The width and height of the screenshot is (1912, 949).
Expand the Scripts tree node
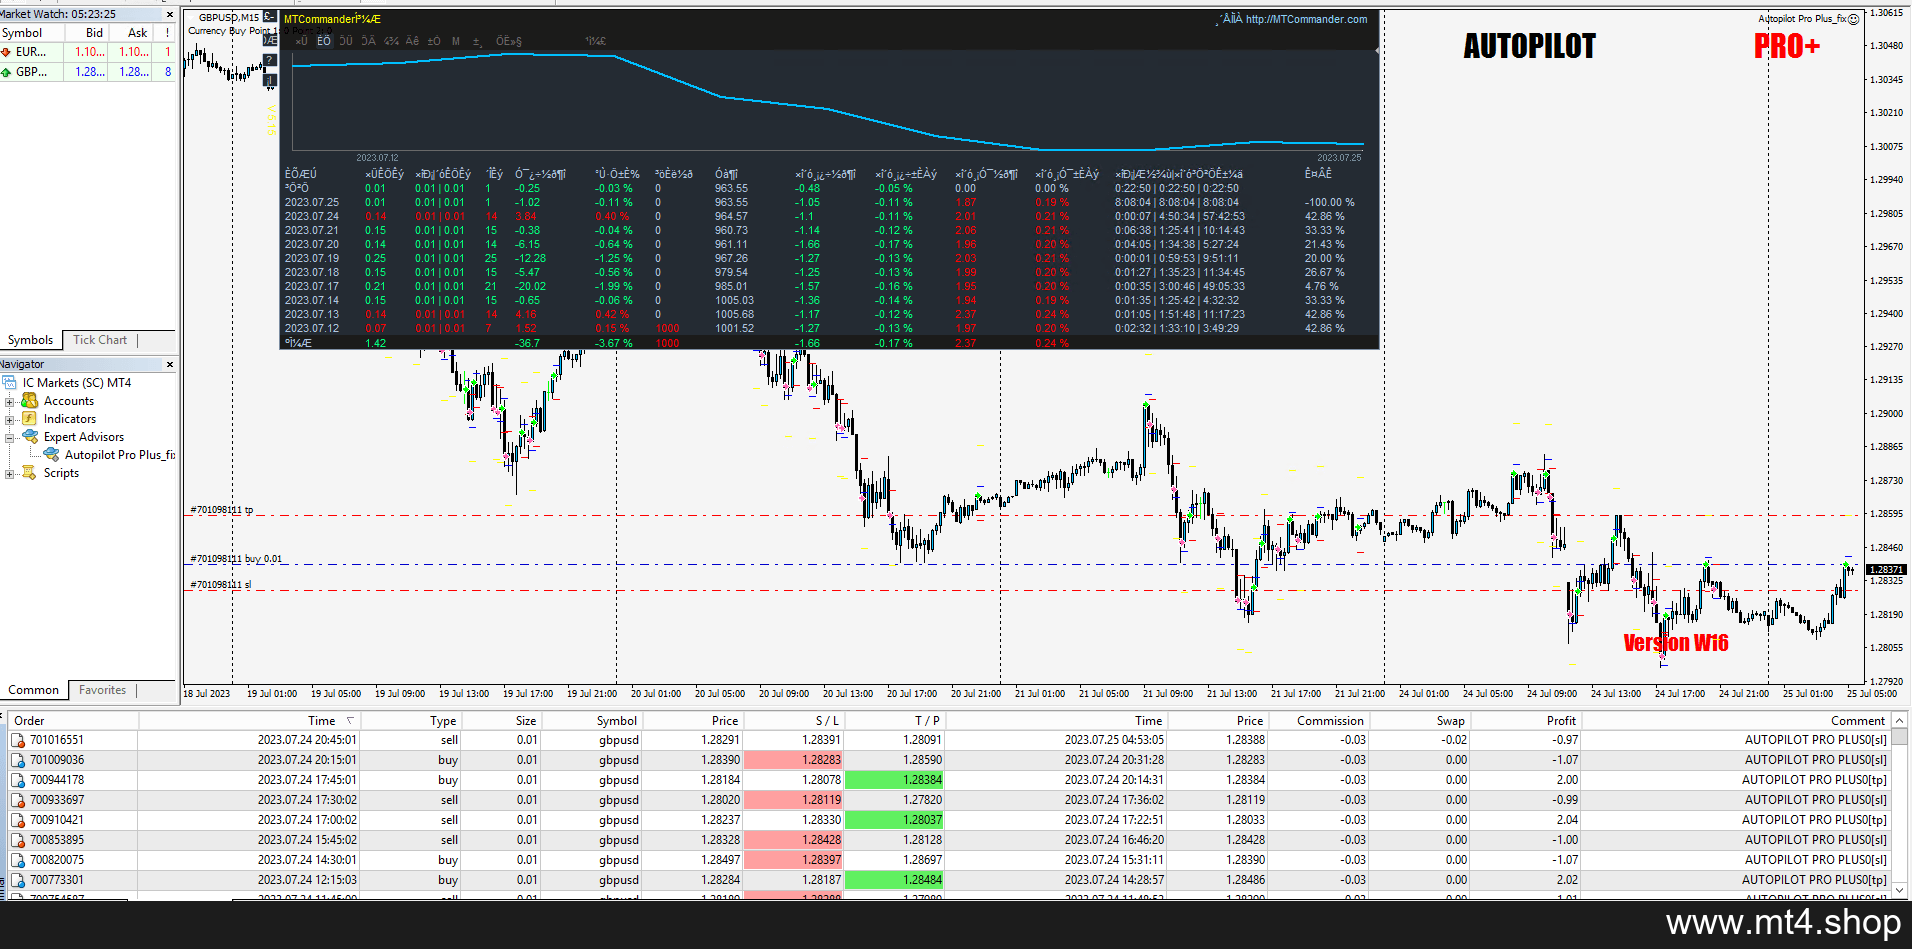[x=10, y=474]
